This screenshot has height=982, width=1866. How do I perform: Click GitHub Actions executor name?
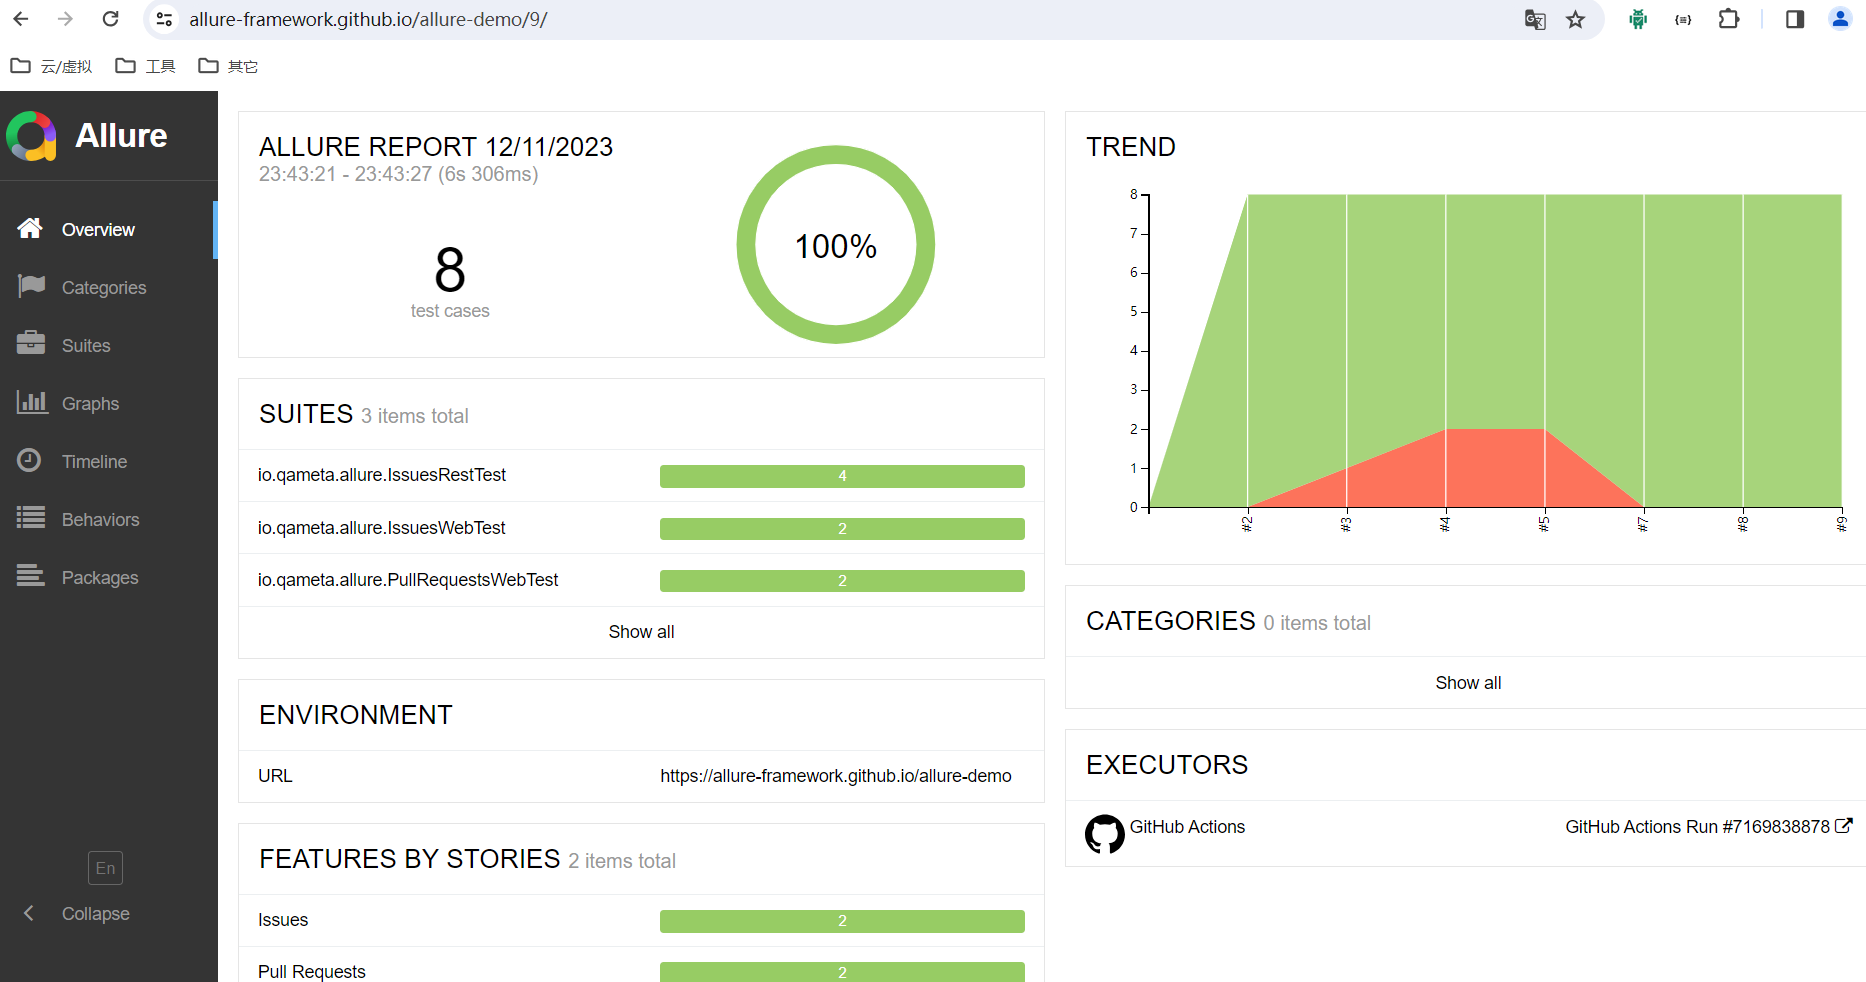pos(1187,827)
